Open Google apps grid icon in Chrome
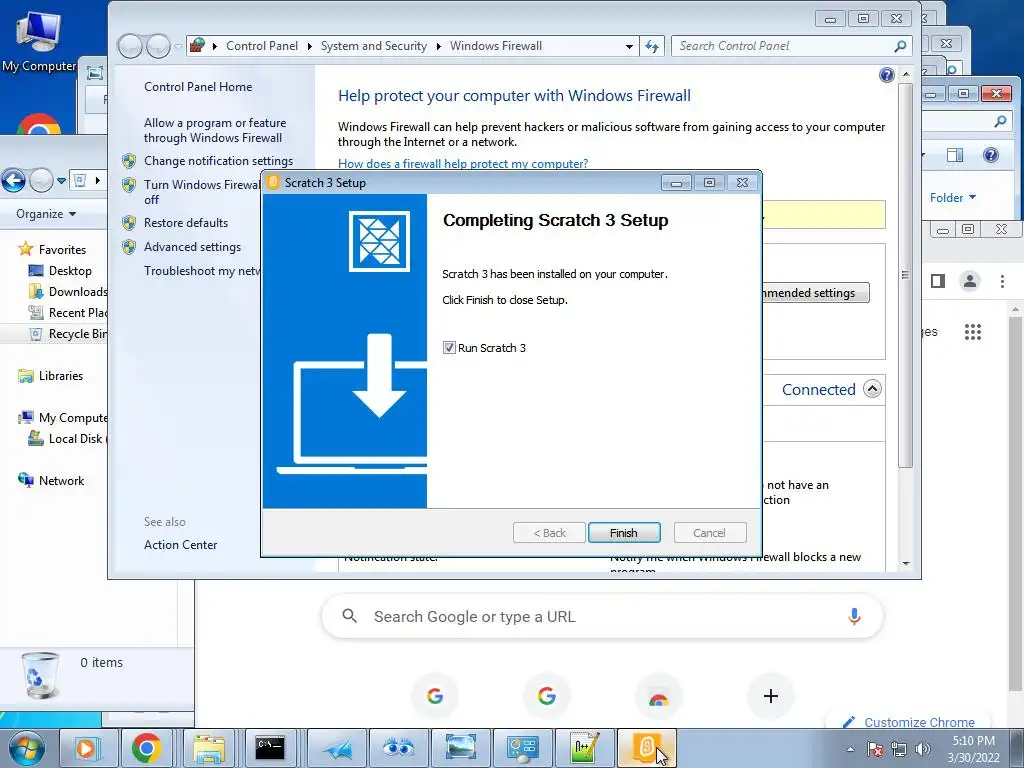 tap(973, 332)
